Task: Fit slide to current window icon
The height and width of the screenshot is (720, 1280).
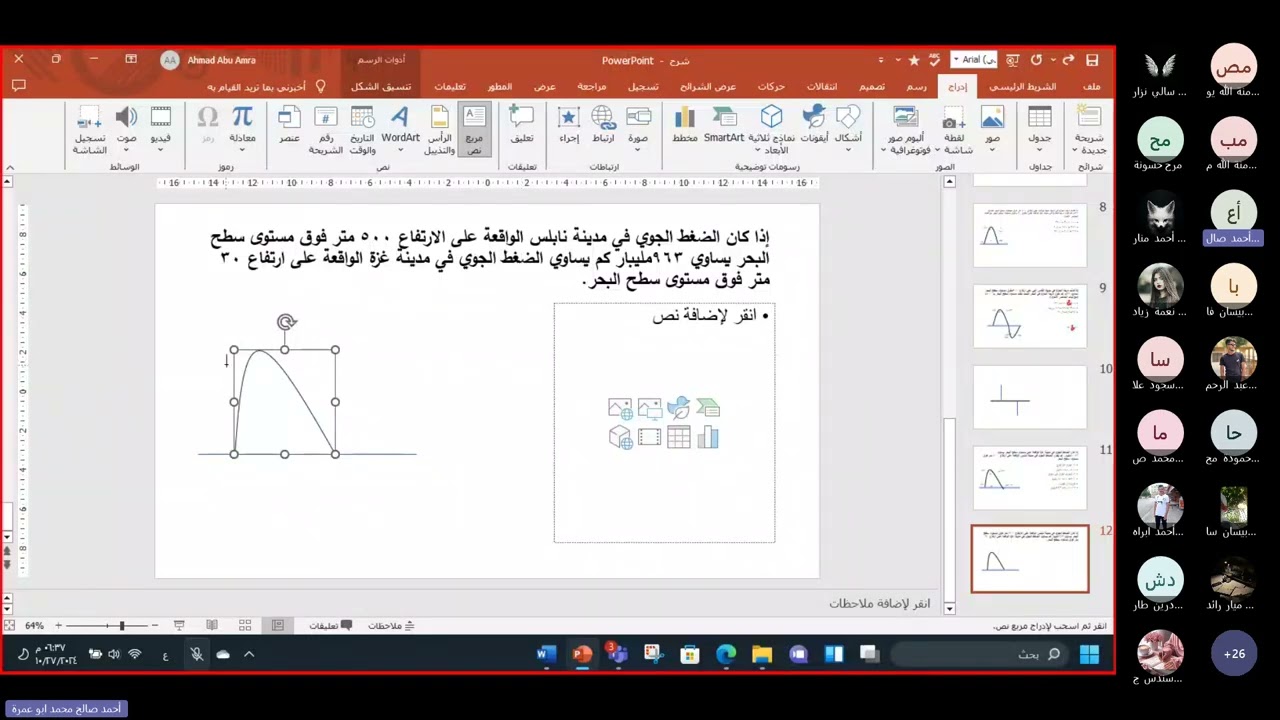Action: pos(9,626)
